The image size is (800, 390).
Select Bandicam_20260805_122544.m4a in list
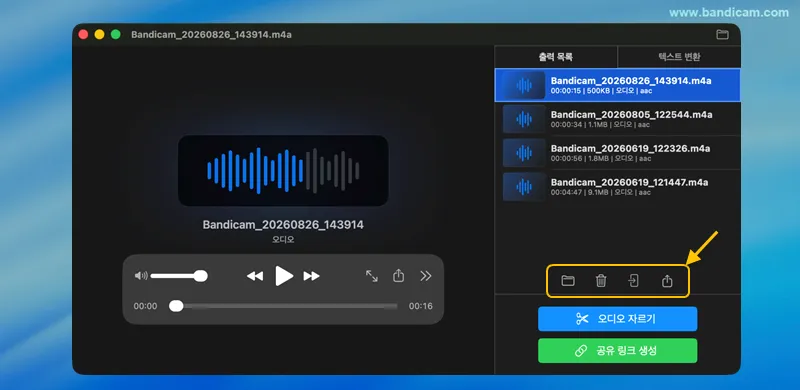coord(618,119)
